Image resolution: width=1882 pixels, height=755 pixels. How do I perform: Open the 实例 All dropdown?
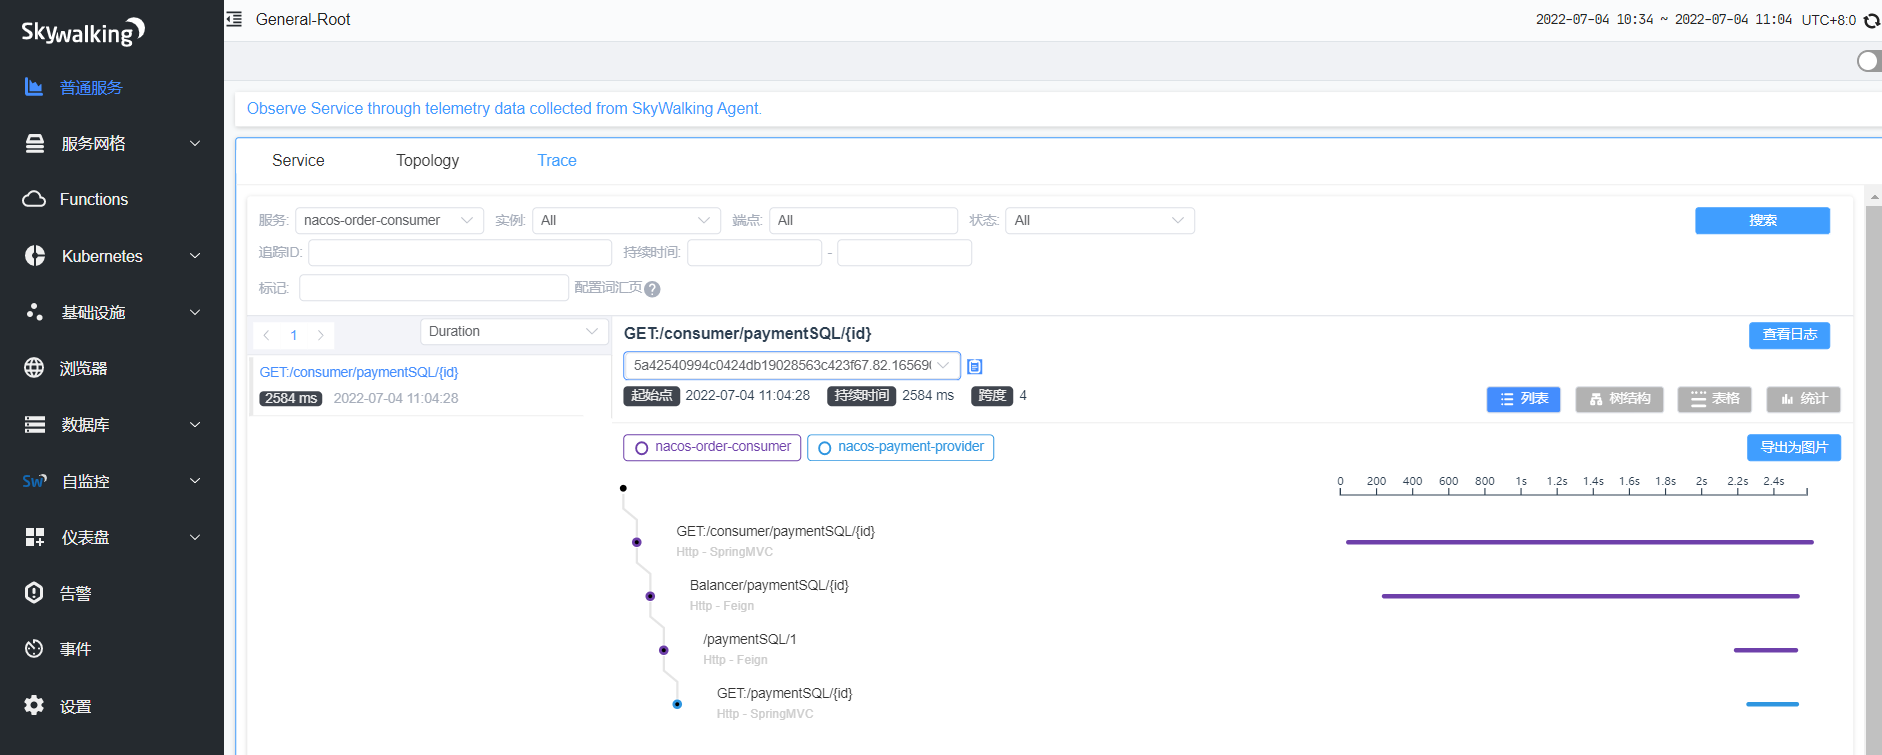pos(626,220)
